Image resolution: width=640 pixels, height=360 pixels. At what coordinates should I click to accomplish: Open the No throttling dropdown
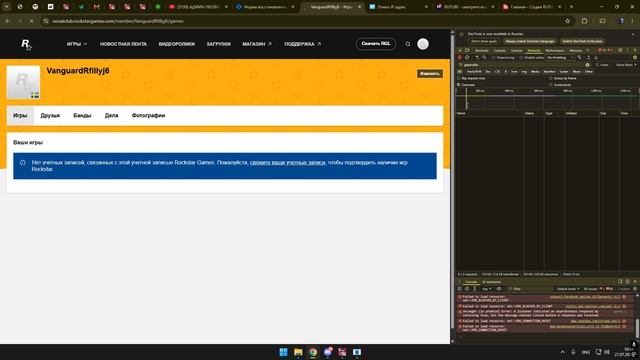(560, 58)
